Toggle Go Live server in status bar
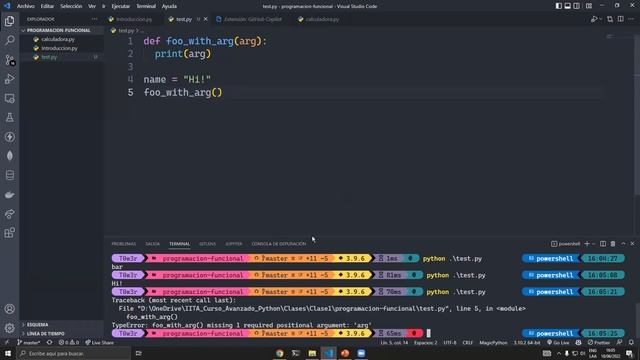The height and width of the screenshot is (360, 640). click(x=558, y=343)
